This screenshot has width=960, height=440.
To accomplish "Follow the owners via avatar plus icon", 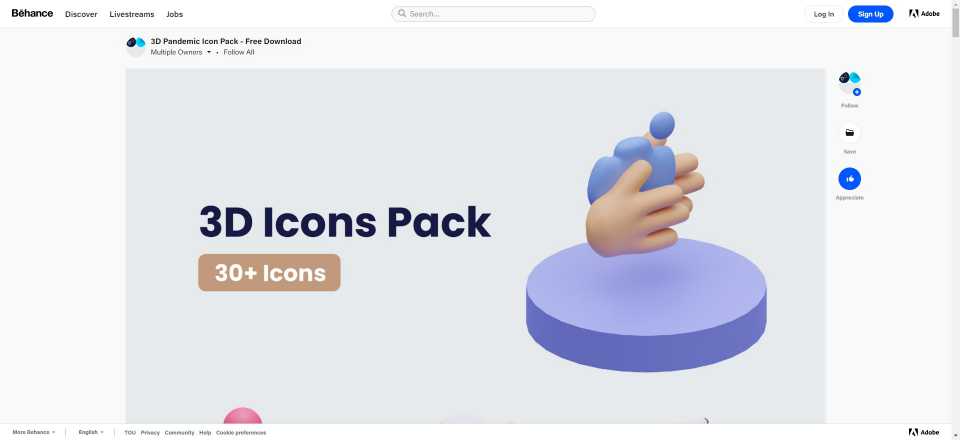I will [x=857, y=92].
